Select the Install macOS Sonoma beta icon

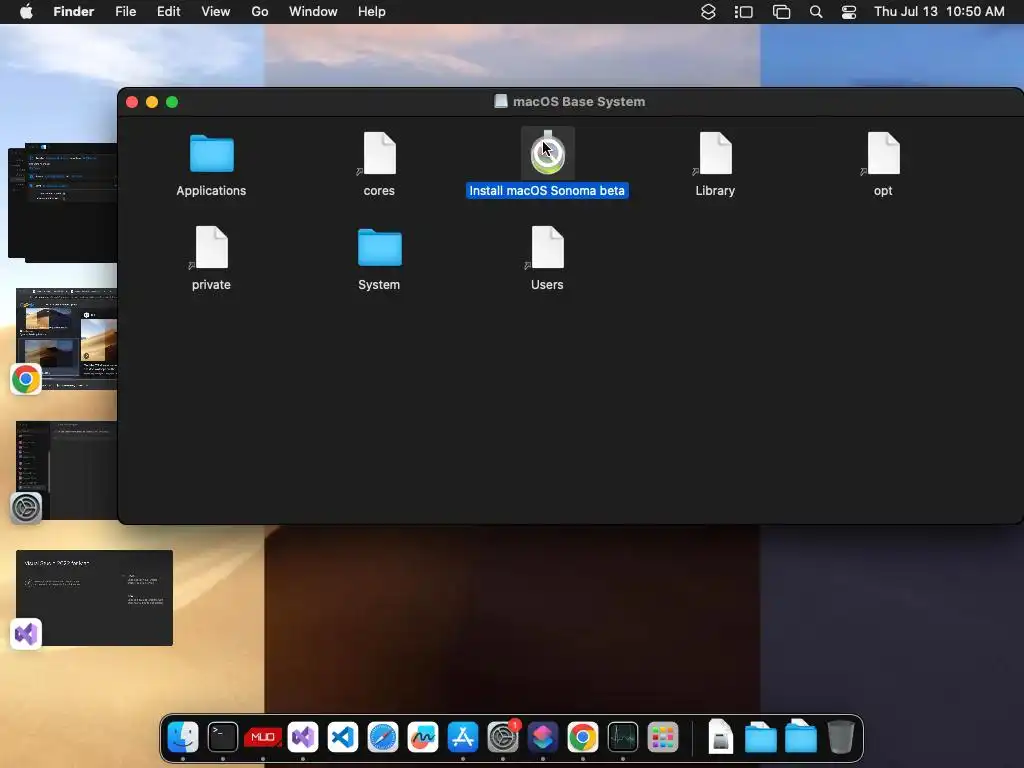(x=547, y=153)
